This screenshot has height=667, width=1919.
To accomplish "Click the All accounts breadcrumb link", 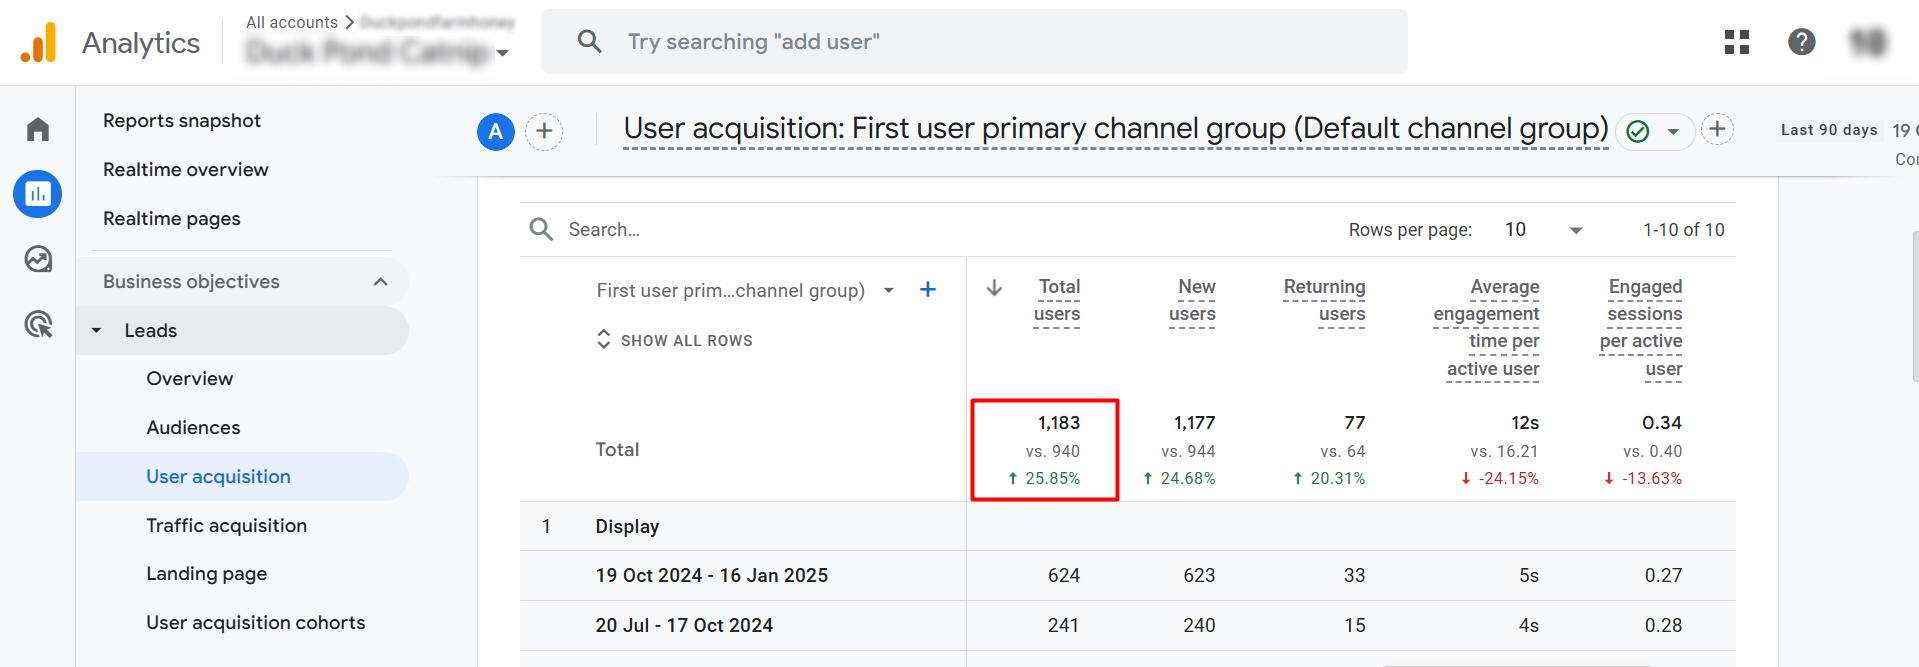I will (291, 22).
